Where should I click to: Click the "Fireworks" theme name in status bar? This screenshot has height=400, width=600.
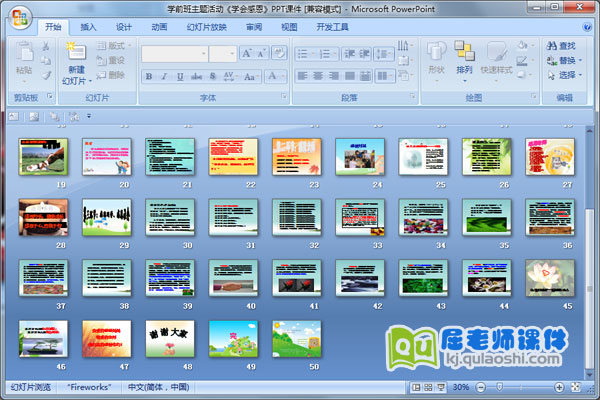89,387
